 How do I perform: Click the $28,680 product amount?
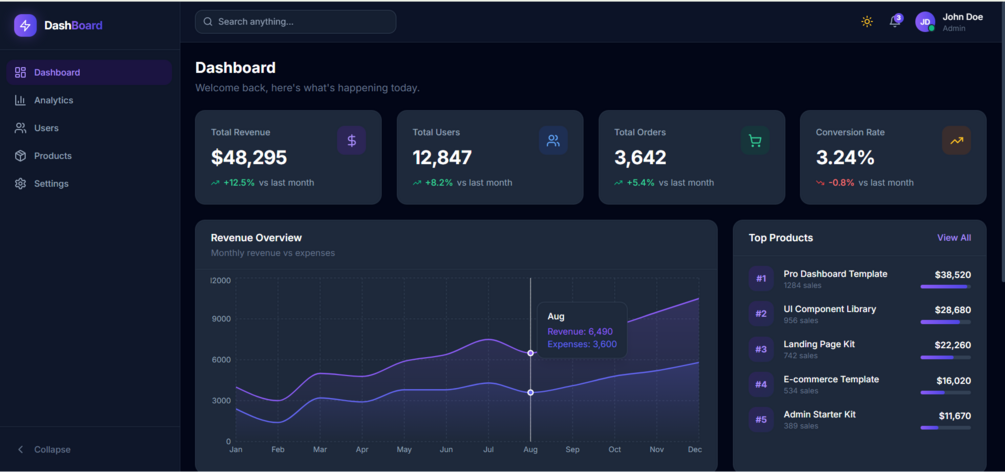pyautogui.click(x=952, y=310)
